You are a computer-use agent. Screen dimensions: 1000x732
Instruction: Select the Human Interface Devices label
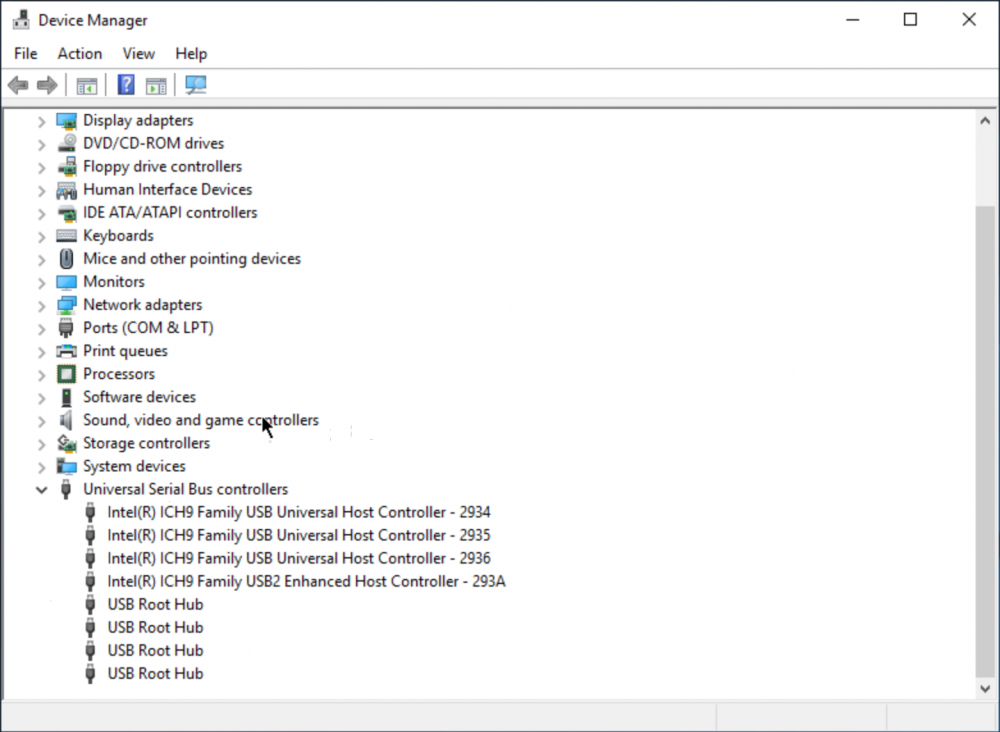[168, 189]
